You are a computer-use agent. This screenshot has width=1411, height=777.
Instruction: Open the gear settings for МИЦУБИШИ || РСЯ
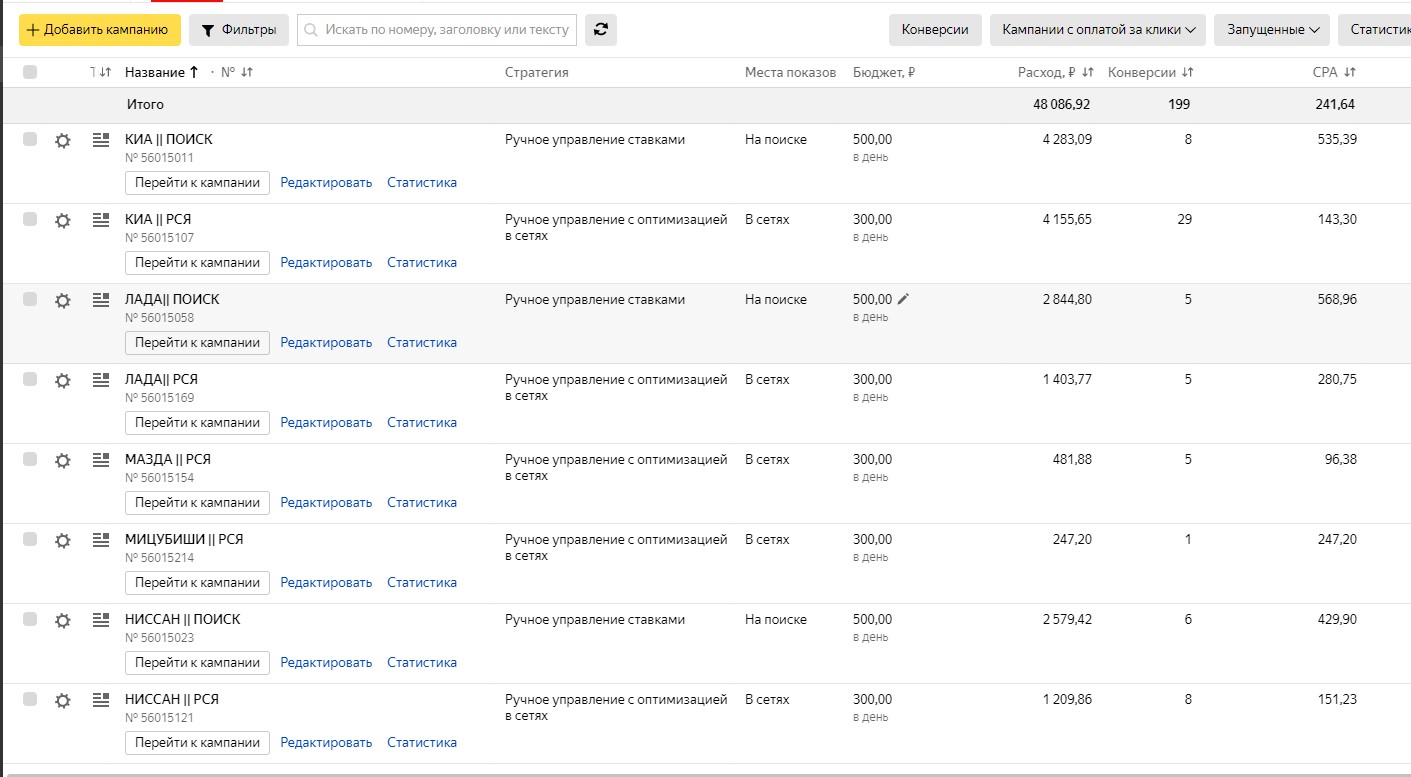tap(63, 541)
